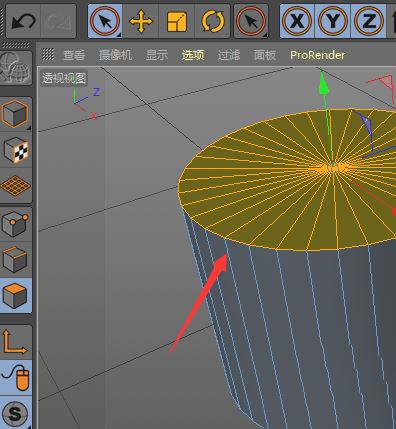Screen dimensions: 396x429
Task: Activate the Move tool
Action: [141, 21]
